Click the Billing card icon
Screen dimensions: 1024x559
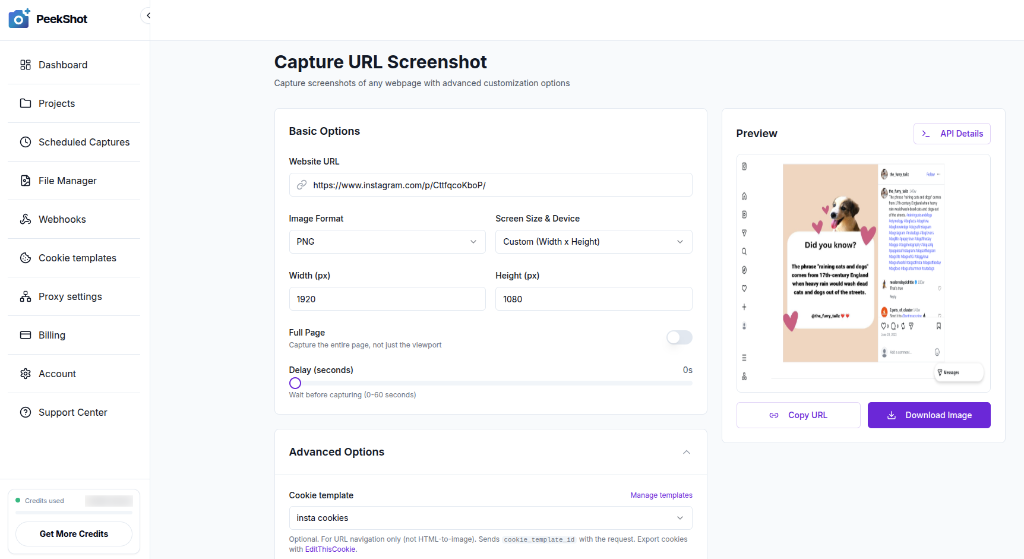(25, 335)
